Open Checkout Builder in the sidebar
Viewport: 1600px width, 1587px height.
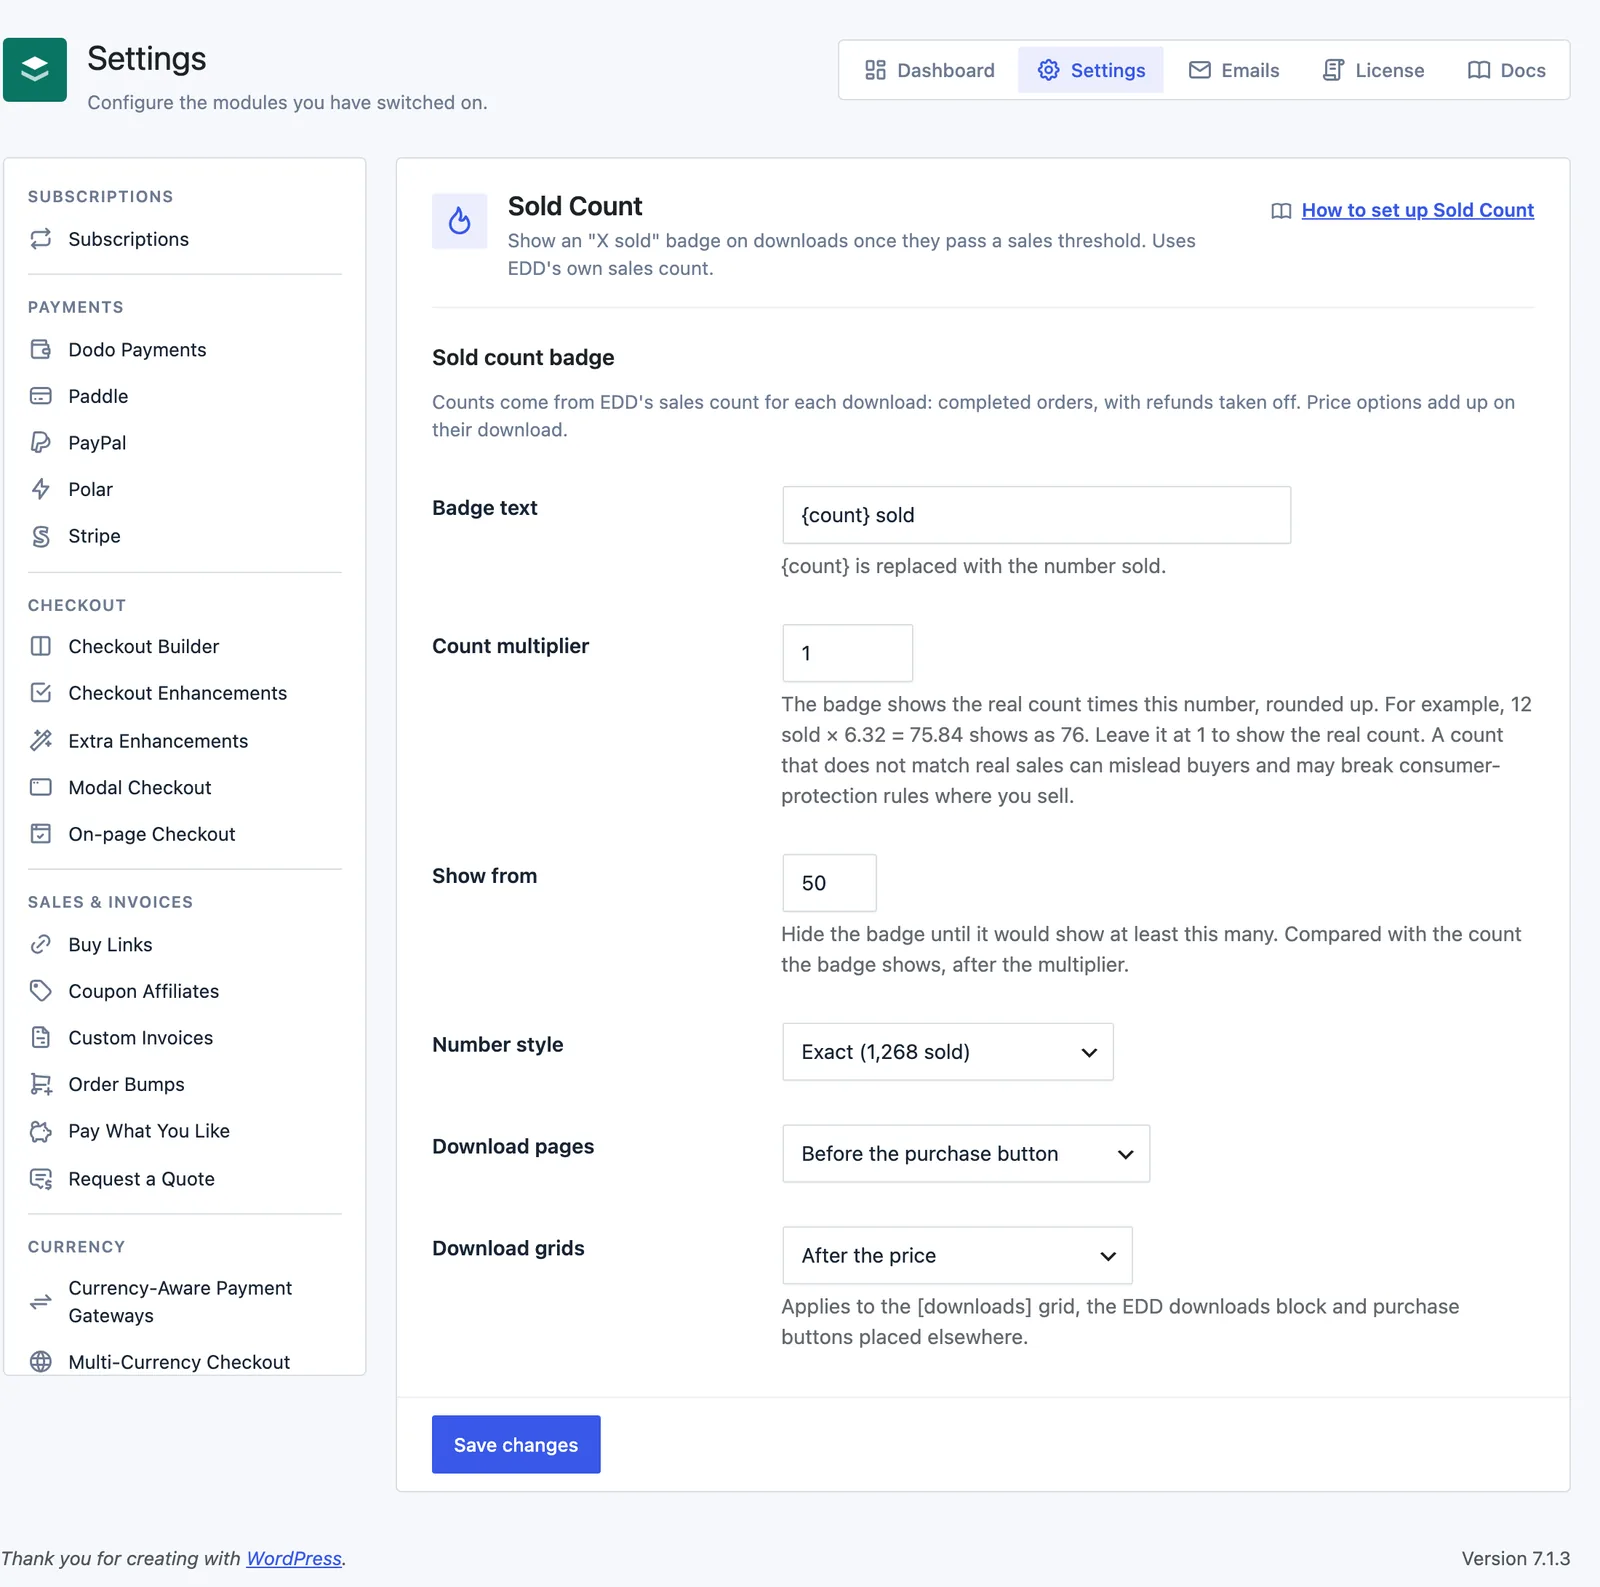coord(185,646)
